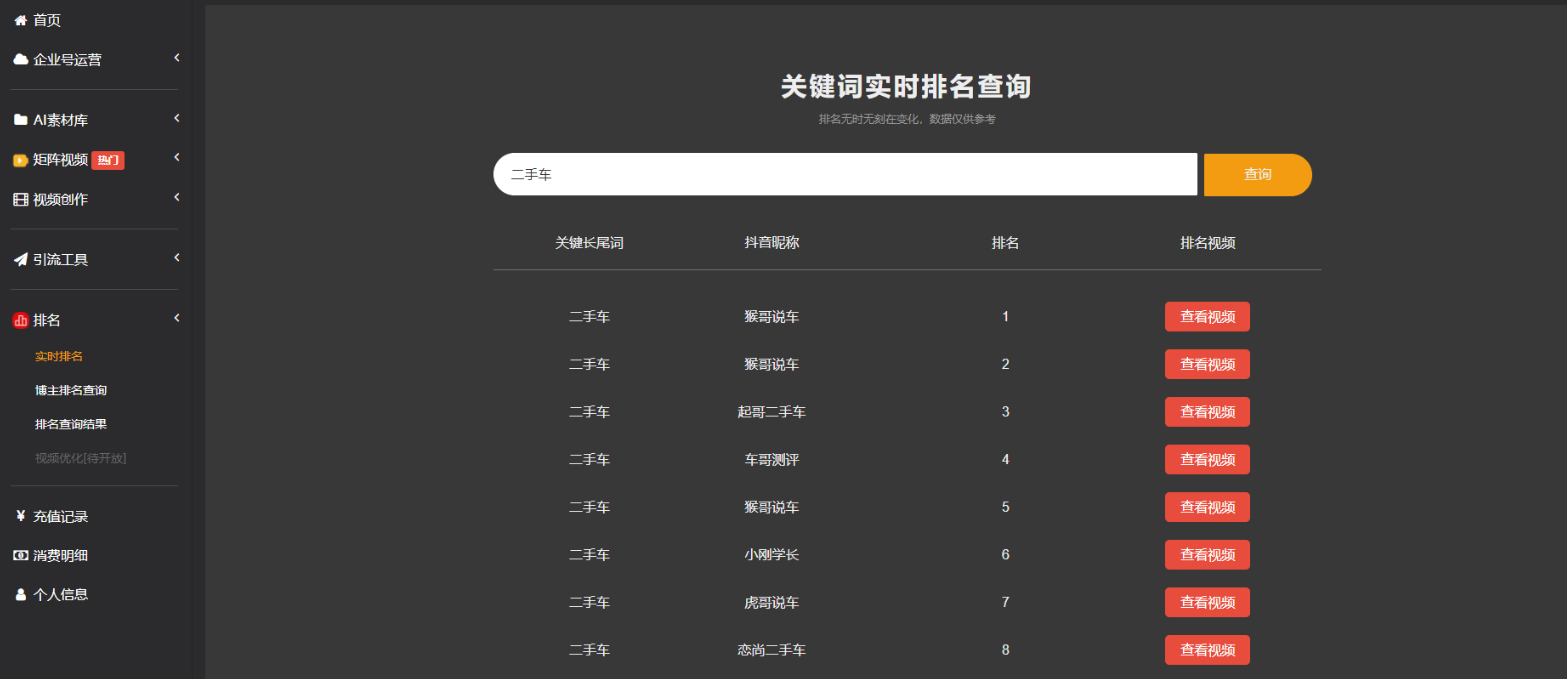Open 消费明细 page
Viewport: 1567px width, 679px height.
(x=61, y=555)
